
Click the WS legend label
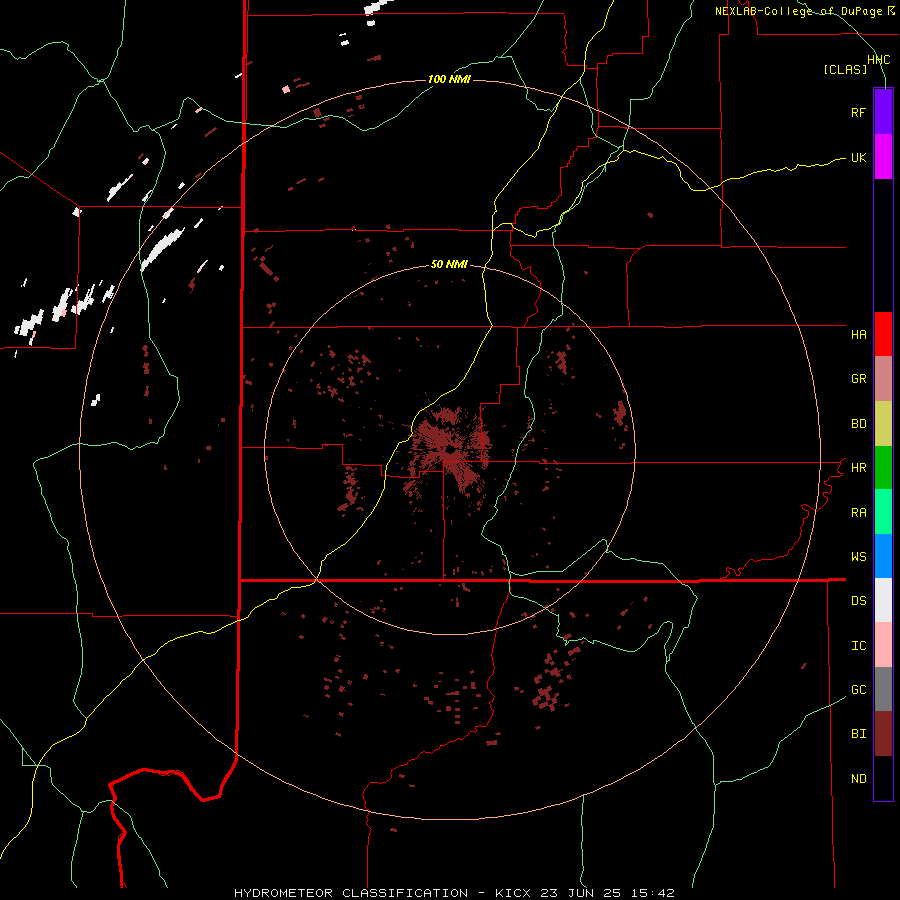pyautogui.click(x=858, y=556)
